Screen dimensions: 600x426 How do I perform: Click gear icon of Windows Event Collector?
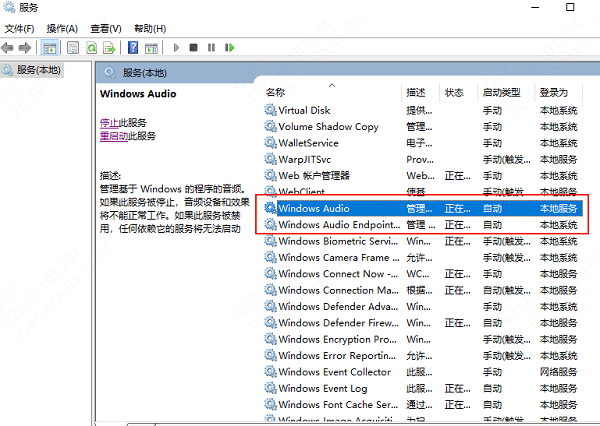(x=271, y=372)
